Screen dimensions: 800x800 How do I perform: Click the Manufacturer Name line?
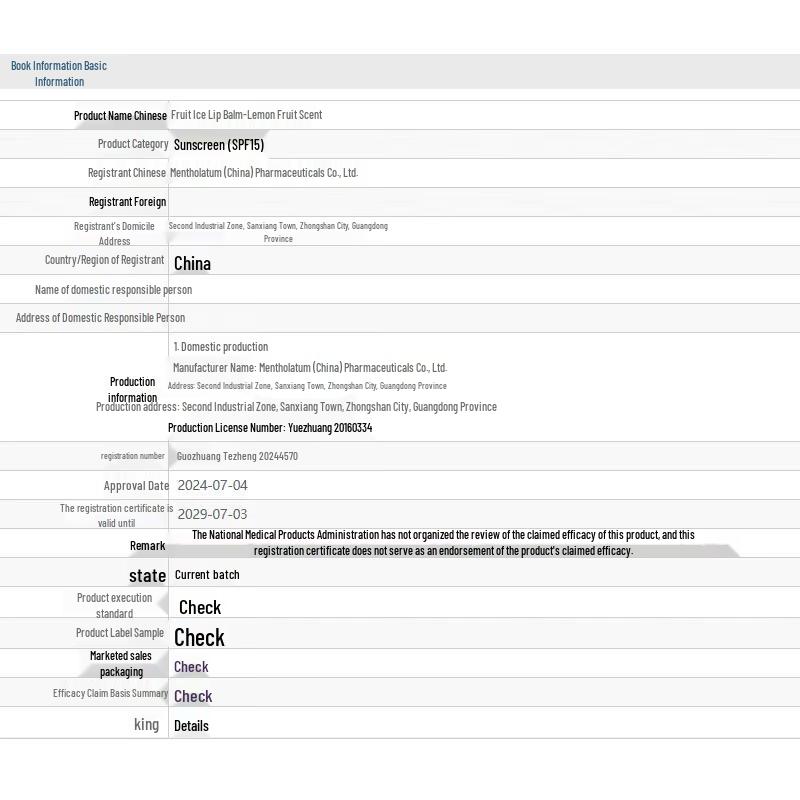[x=310, y=367]
